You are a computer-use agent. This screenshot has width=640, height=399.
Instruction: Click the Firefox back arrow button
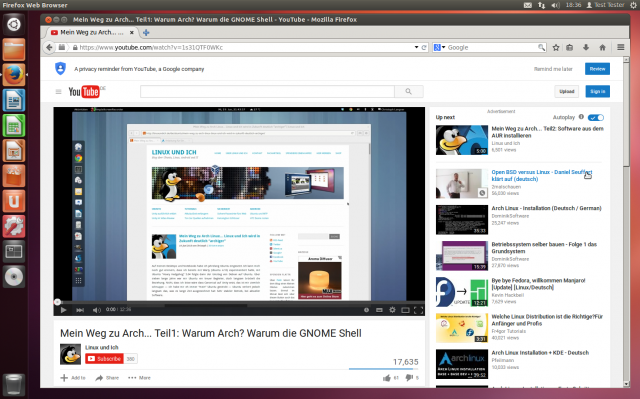pyautogui.click(x=49, y=47)
